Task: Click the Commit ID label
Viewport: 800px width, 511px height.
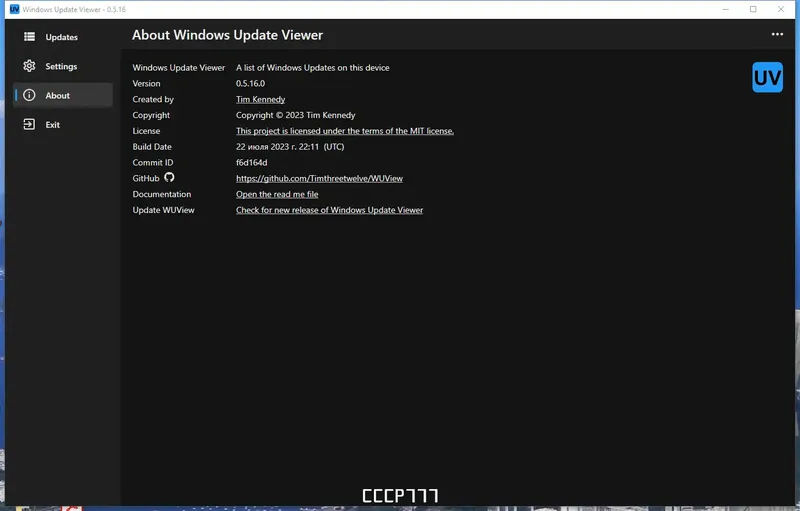Action: [153, 162]
